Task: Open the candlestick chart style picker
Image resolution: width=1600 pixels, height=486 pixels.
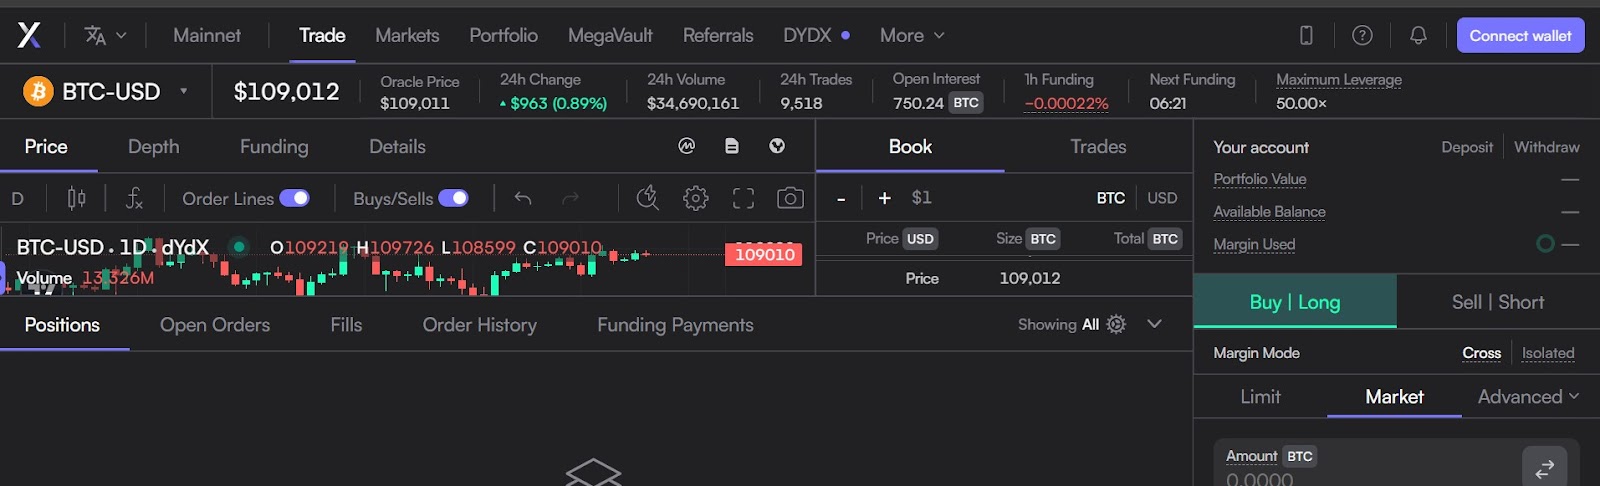Action: pyautogui.click(x=76, y=199)
